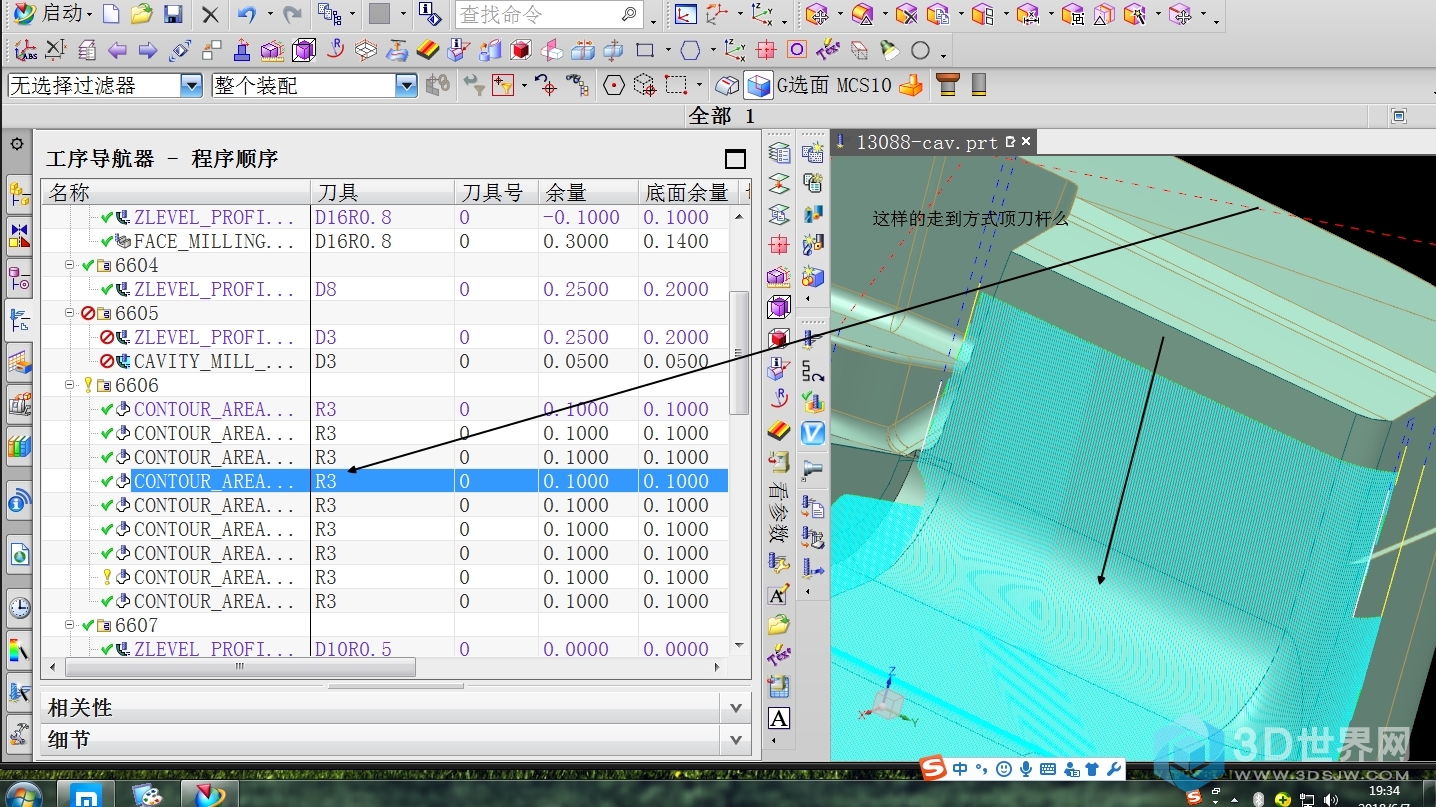Viewport: 1436px width, 807px height.
Task: Open the 无选择过滤器 filter dropdown
Action: tap(192, 86)
